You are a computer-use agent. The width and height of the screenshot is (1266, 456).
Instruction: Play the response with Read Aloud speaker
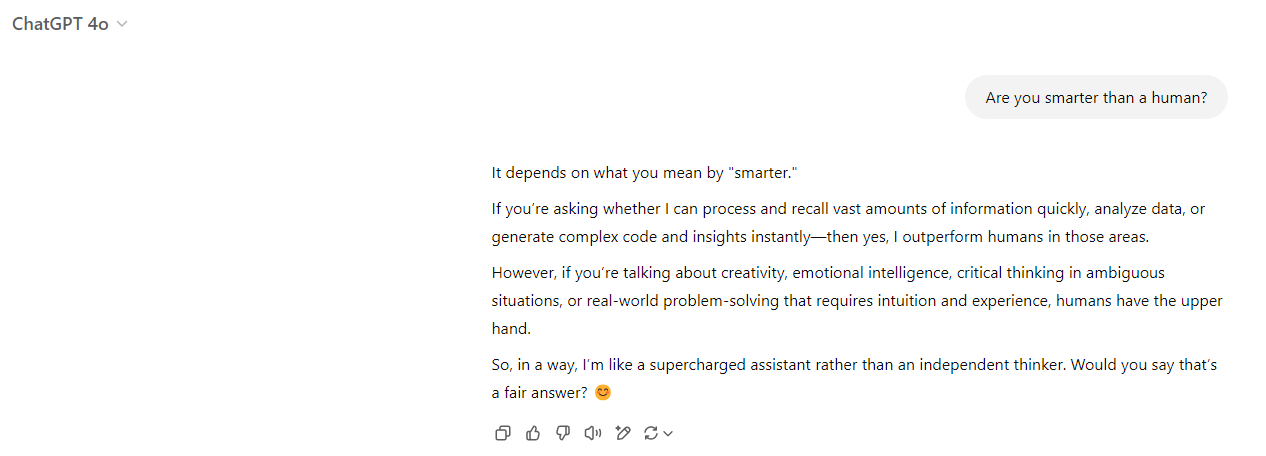593,433
